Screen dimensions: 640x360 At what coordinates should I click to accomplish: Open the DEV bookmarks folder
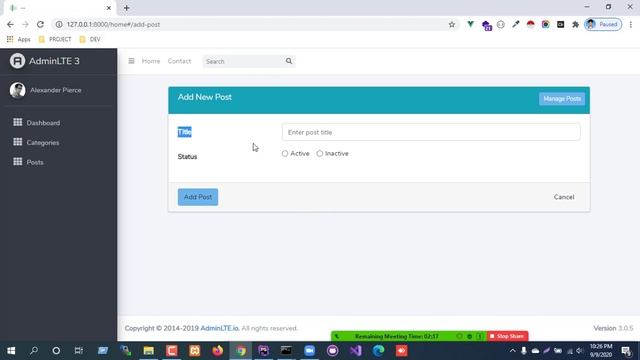point(90,39)
